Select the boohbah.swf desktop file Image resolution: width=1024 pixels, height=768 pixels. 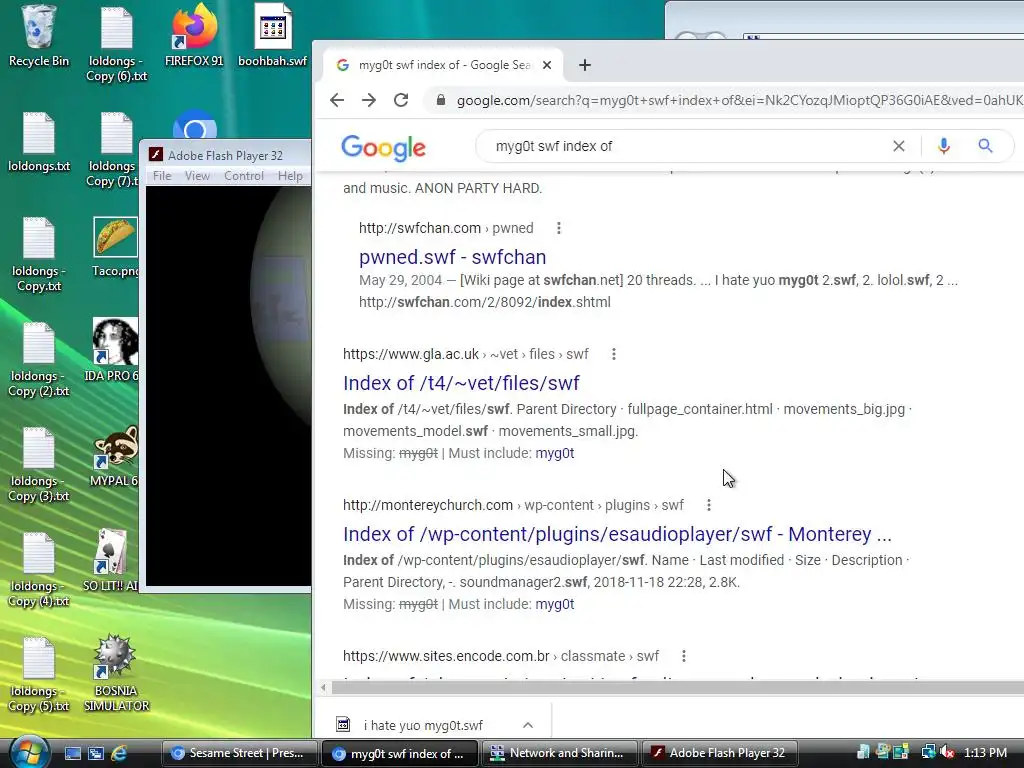pos(272,37)
